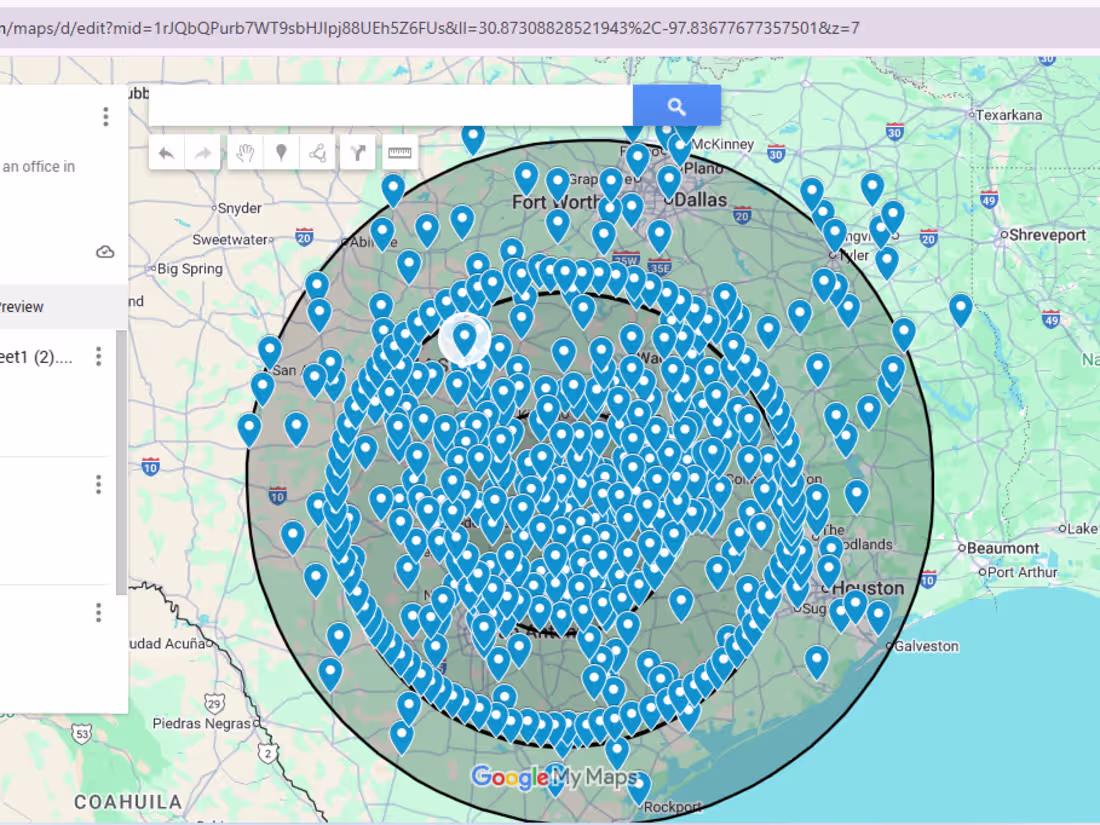Viewport: 1100px width, 825px height.
Task: Click the Fort Worth city label
Action: coord(554,202)
